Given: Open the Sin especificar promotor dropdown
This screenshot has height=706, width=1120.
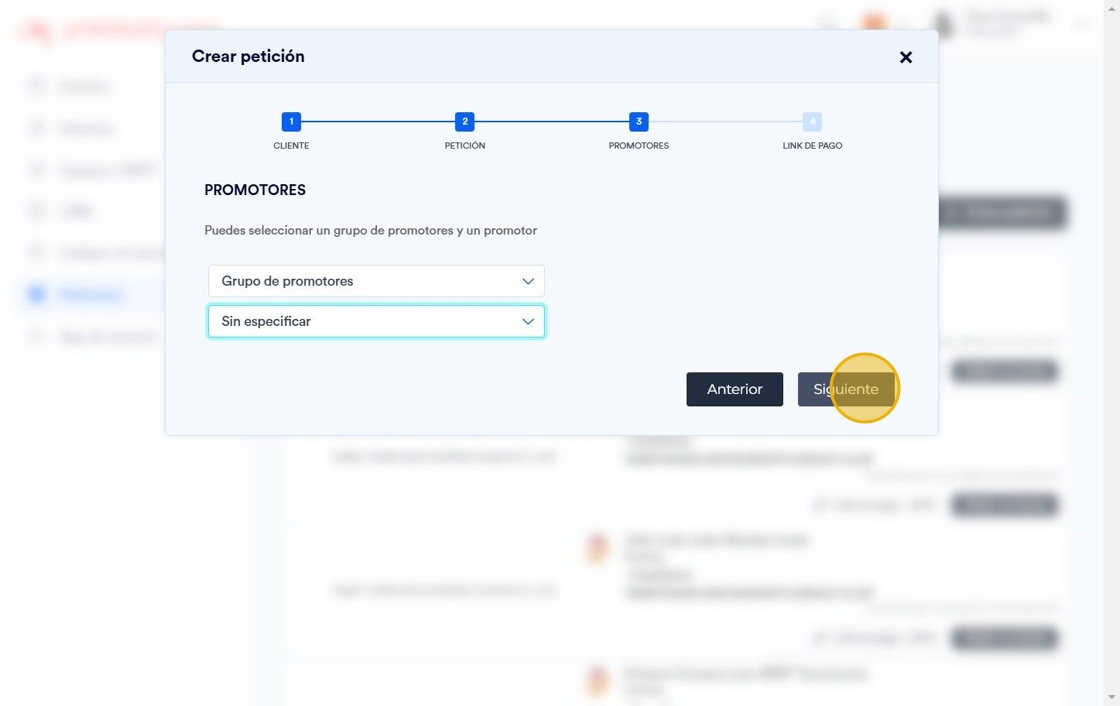Looking at the screenshot, I should [376, 322].
